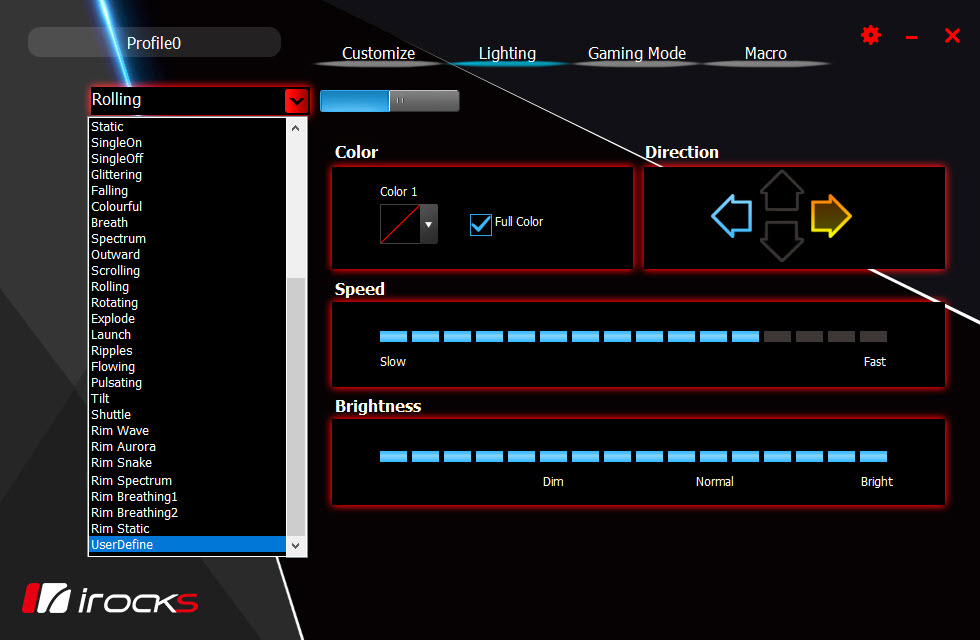Screen dimensions: 980x640
Task: Choose Rim Spectrum from the effect list
Action: point(188,481)
